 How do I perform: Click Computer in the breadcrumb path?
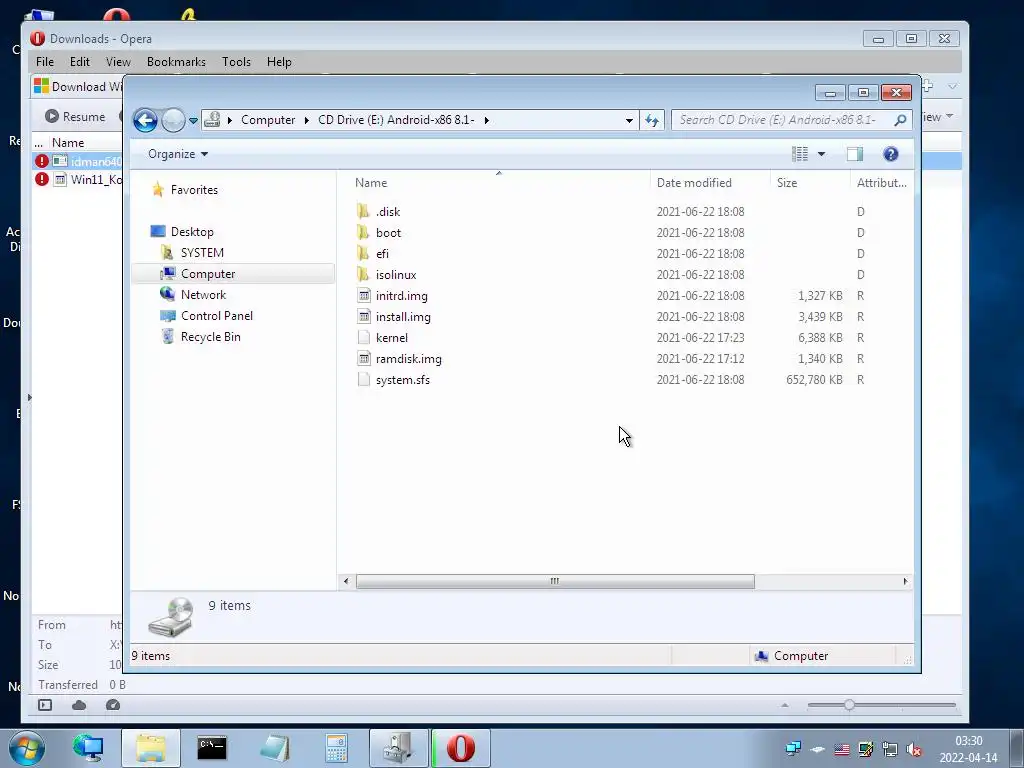268,120
